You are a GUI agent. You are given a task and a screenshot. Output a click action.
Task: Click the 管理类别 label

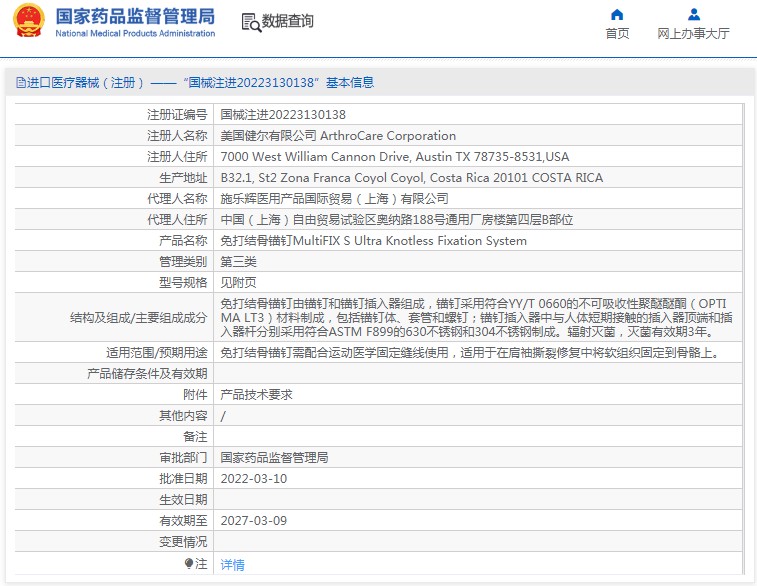click(183, 262)
